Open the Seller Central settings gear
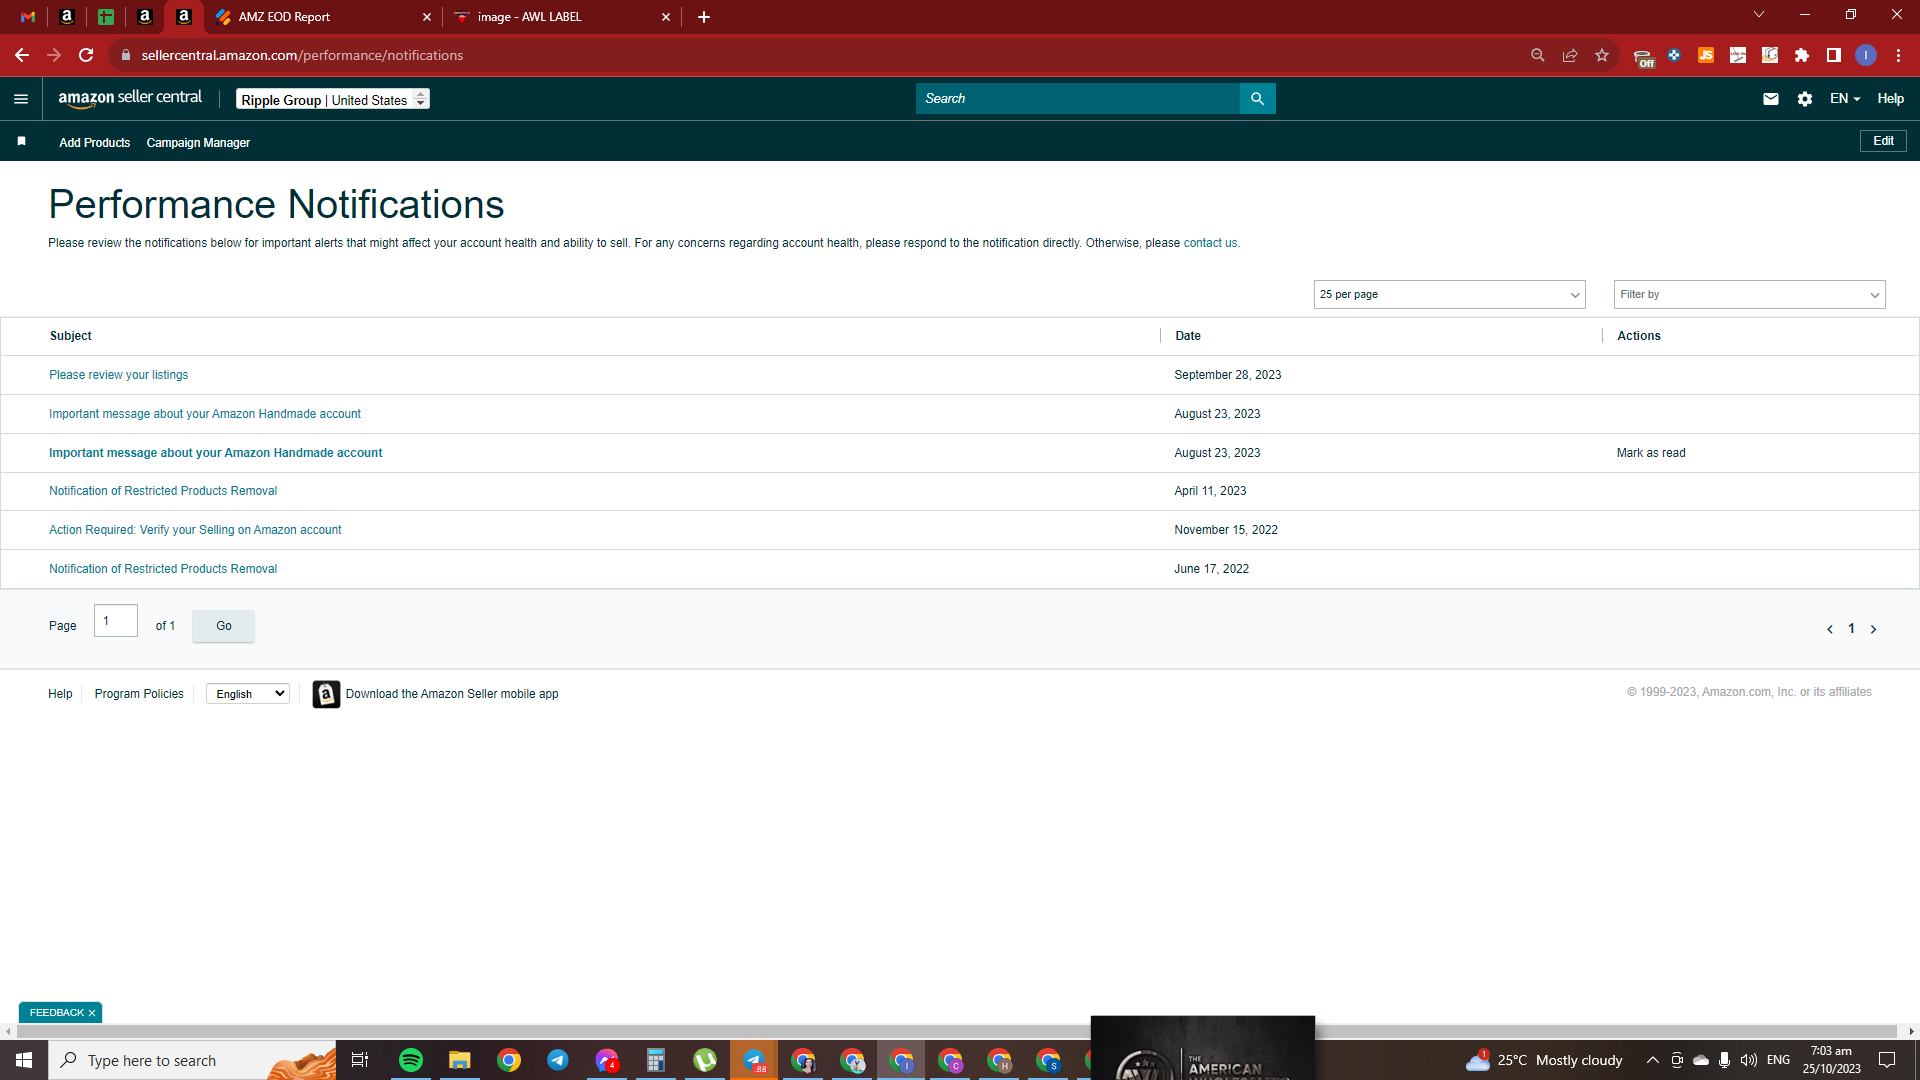Image resolution: width=1920 pixels, height=1080 pixels. 1805,99
